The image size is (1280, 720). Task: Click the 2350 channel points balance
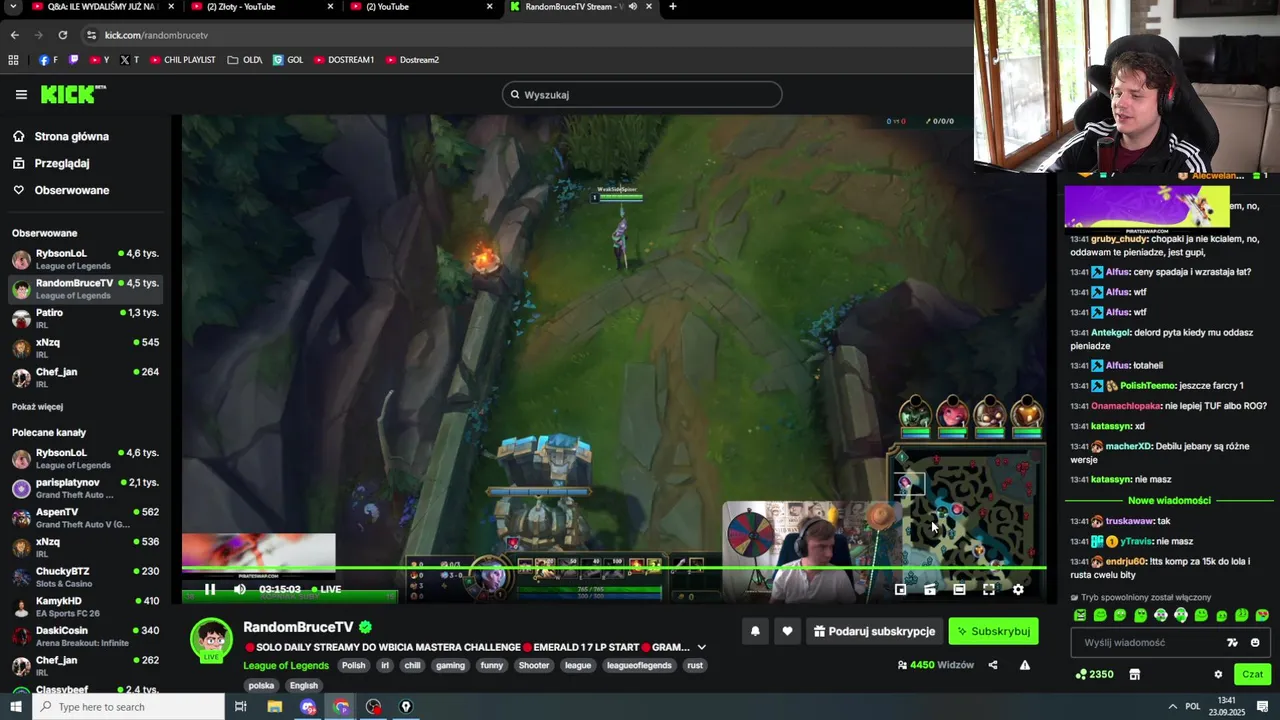tap(1094, 674)
